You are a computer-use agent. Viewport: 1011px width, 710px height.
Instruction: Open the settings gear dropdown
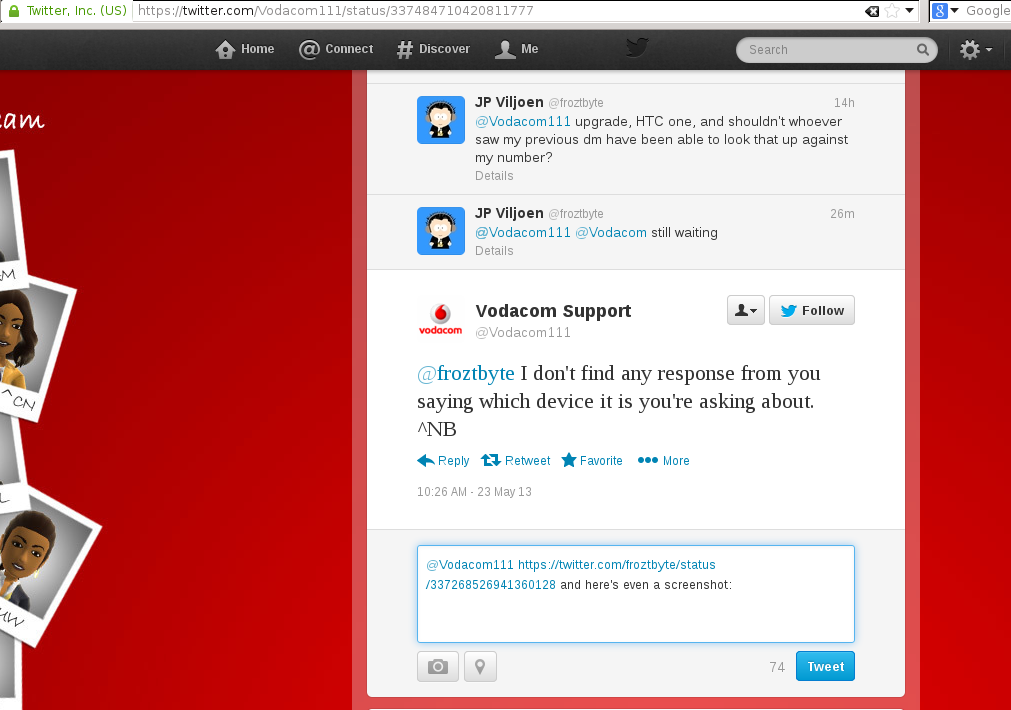975,50
